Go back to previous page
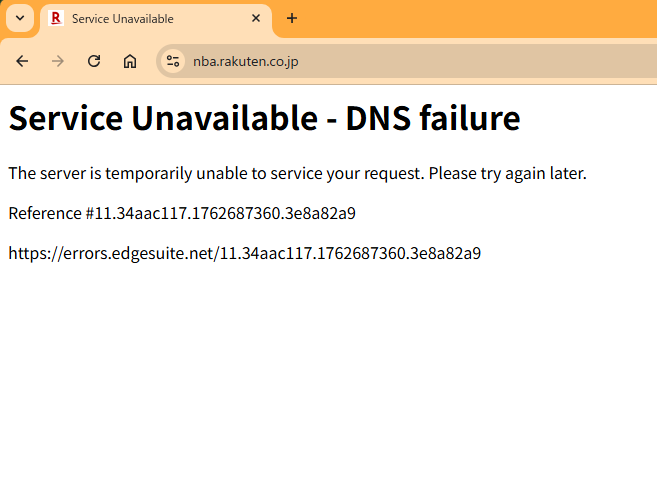Screen dimensions: 657x502 coord(22,61)
